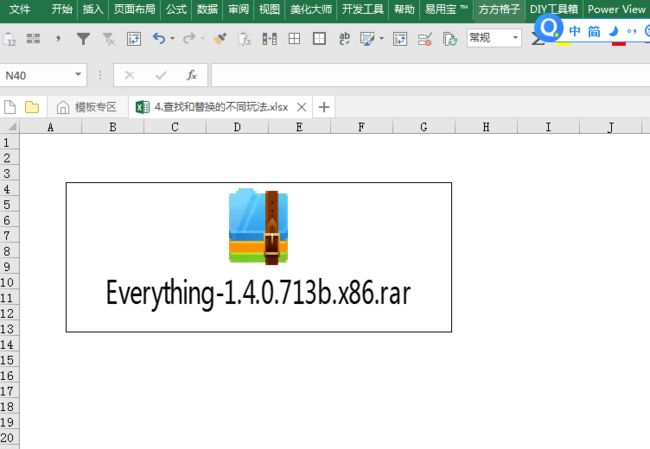Click the Undo arrow
Viewport: 650px width, 449px height.
(159, 39)
